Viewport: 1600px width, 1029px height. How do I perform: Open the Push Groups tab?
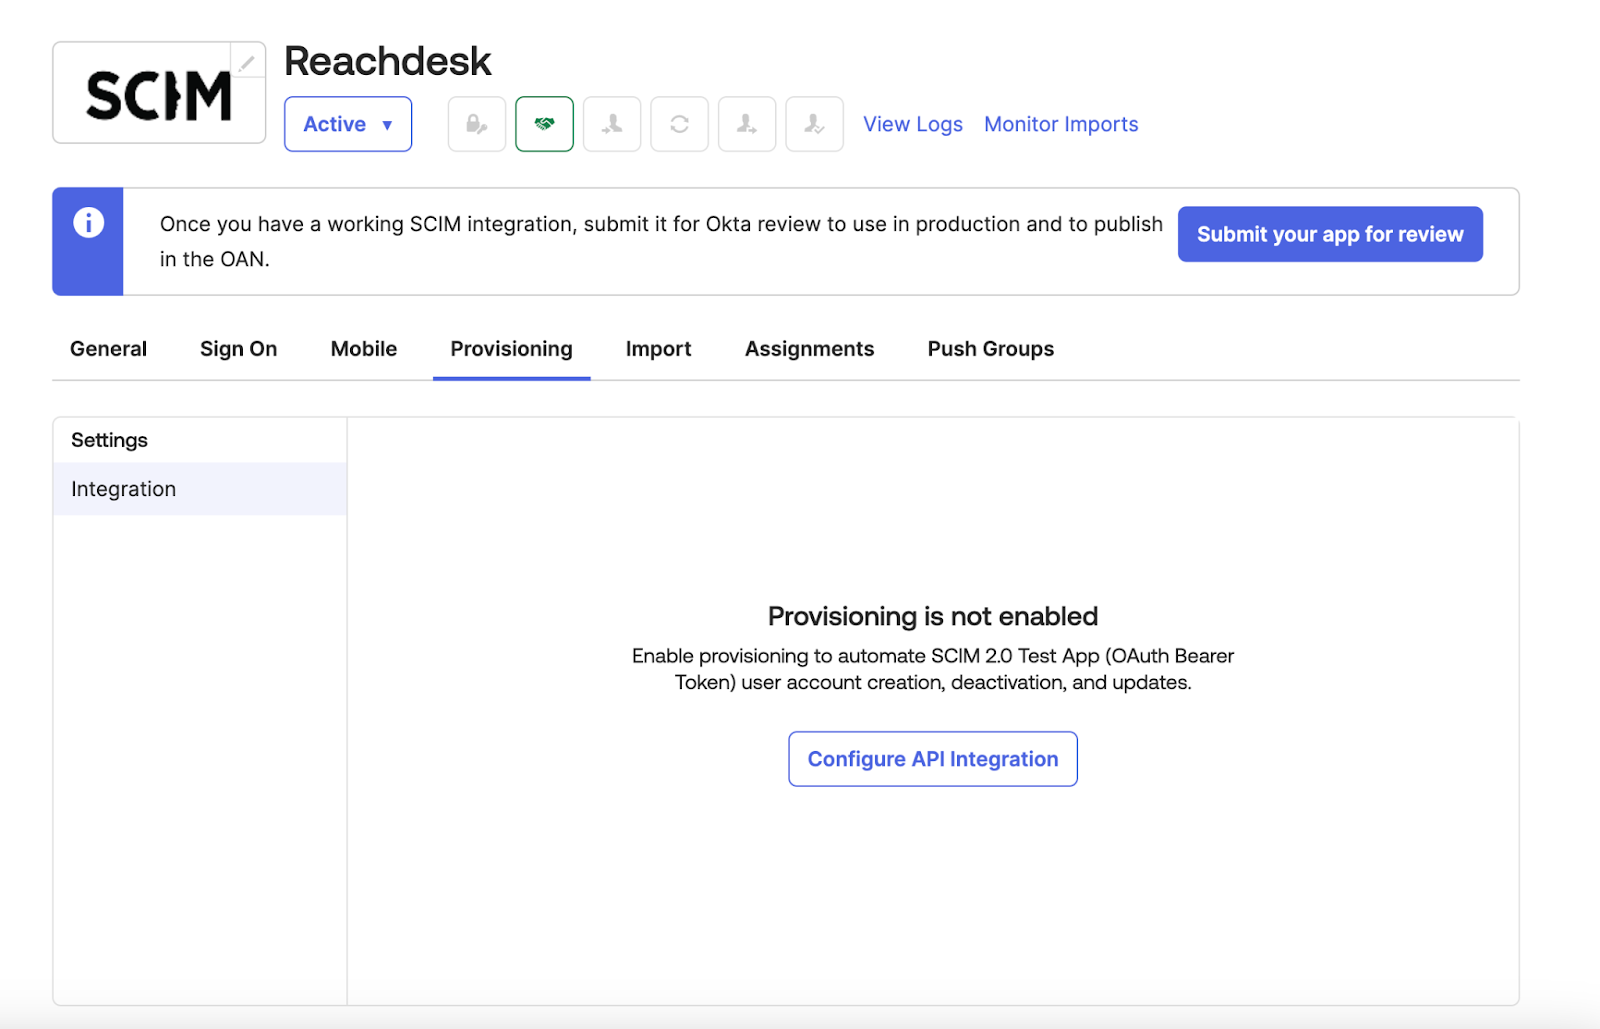[x=989, y=348]
